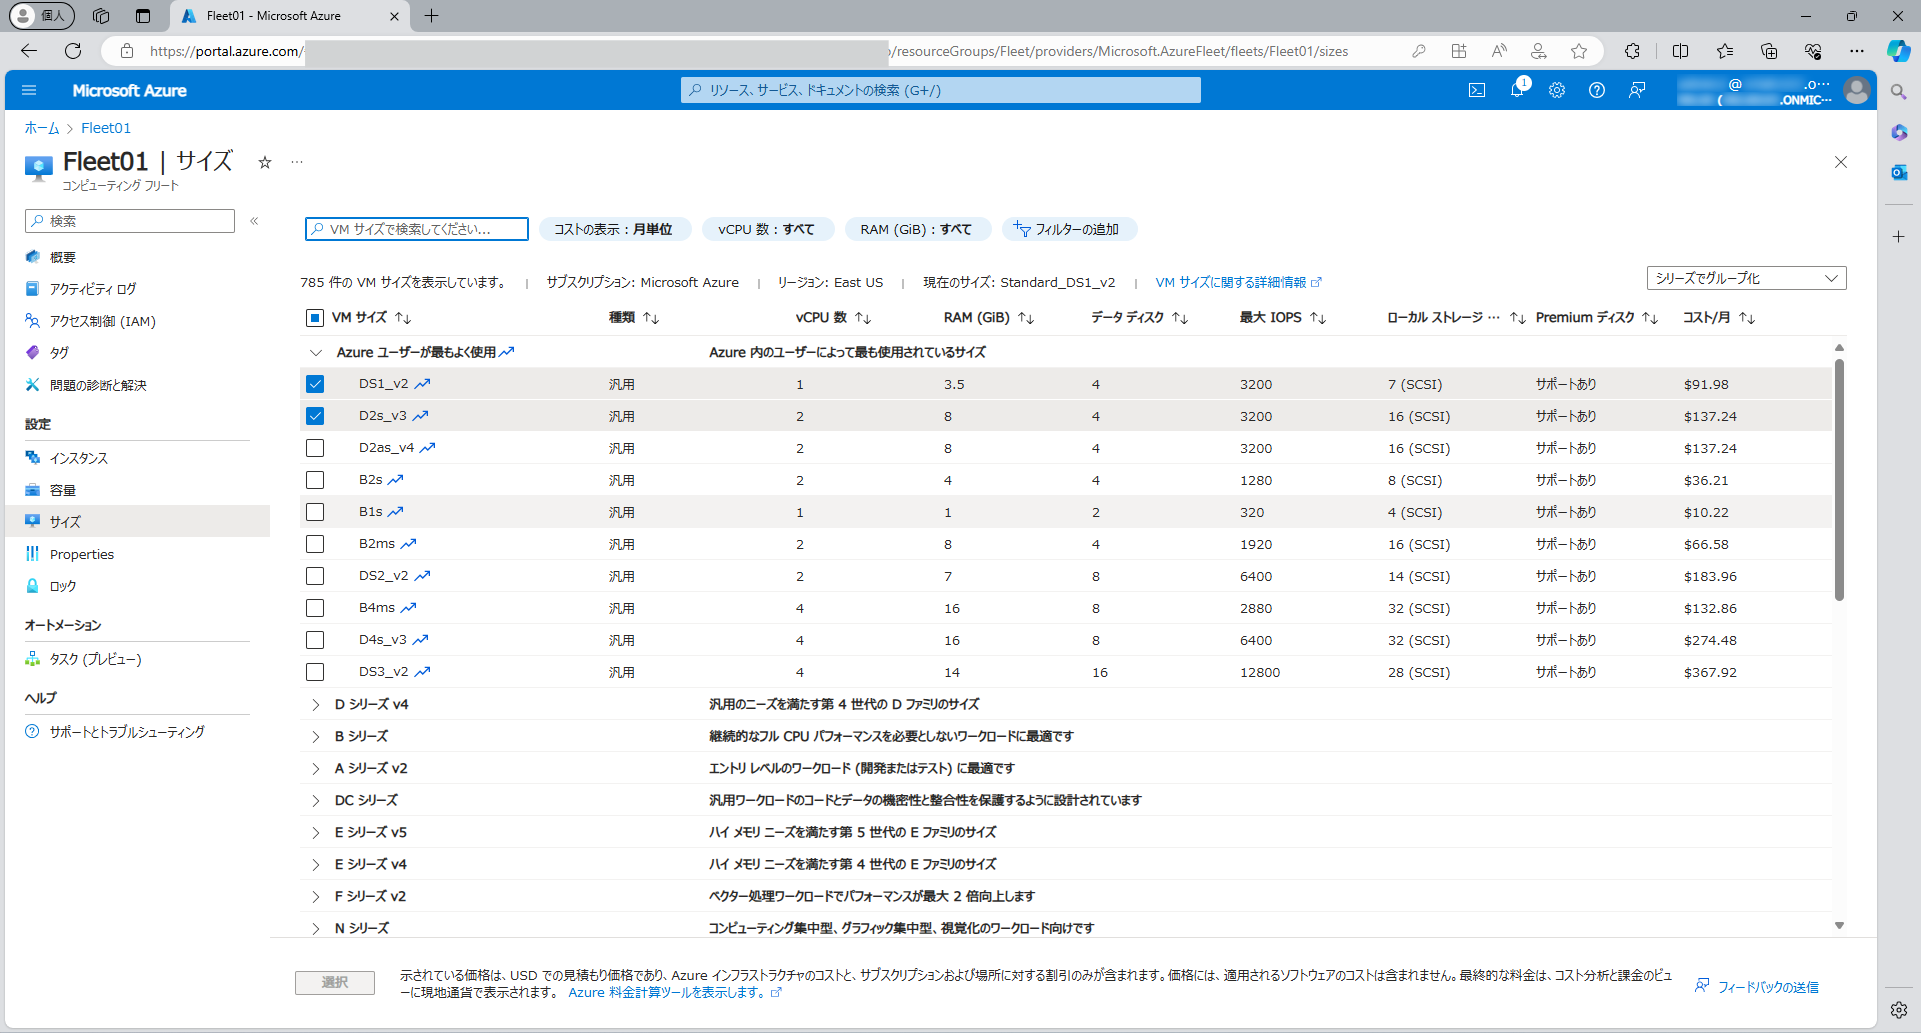Click the コストの表示 : 月単位 filter pill

(x=613, y=229)
